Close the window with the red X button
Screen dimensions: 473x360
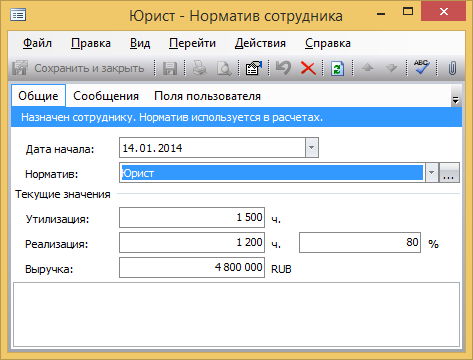point(443,12)
